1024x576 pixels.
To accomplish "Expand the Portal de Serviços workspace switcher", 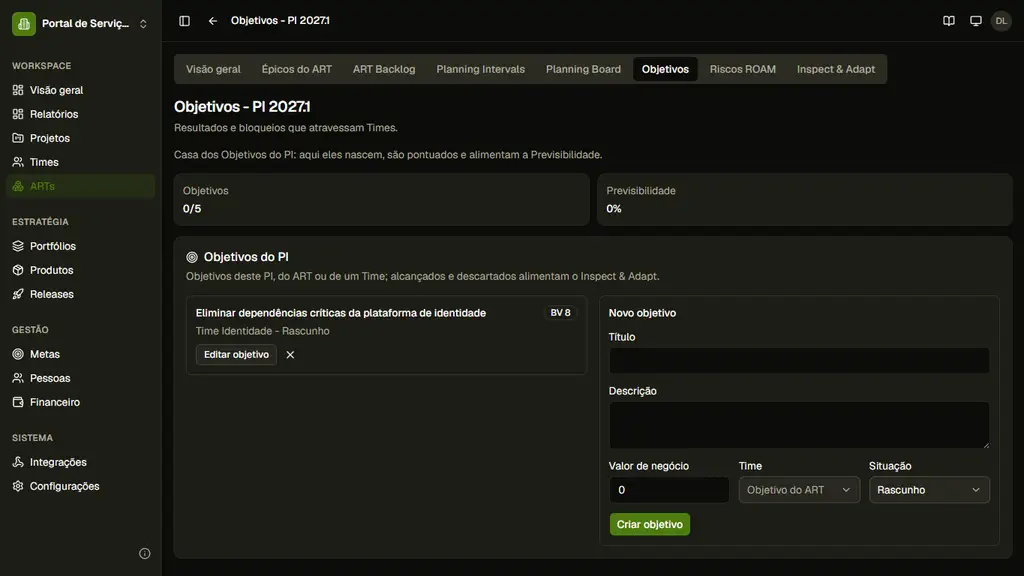I will (80, 24).
